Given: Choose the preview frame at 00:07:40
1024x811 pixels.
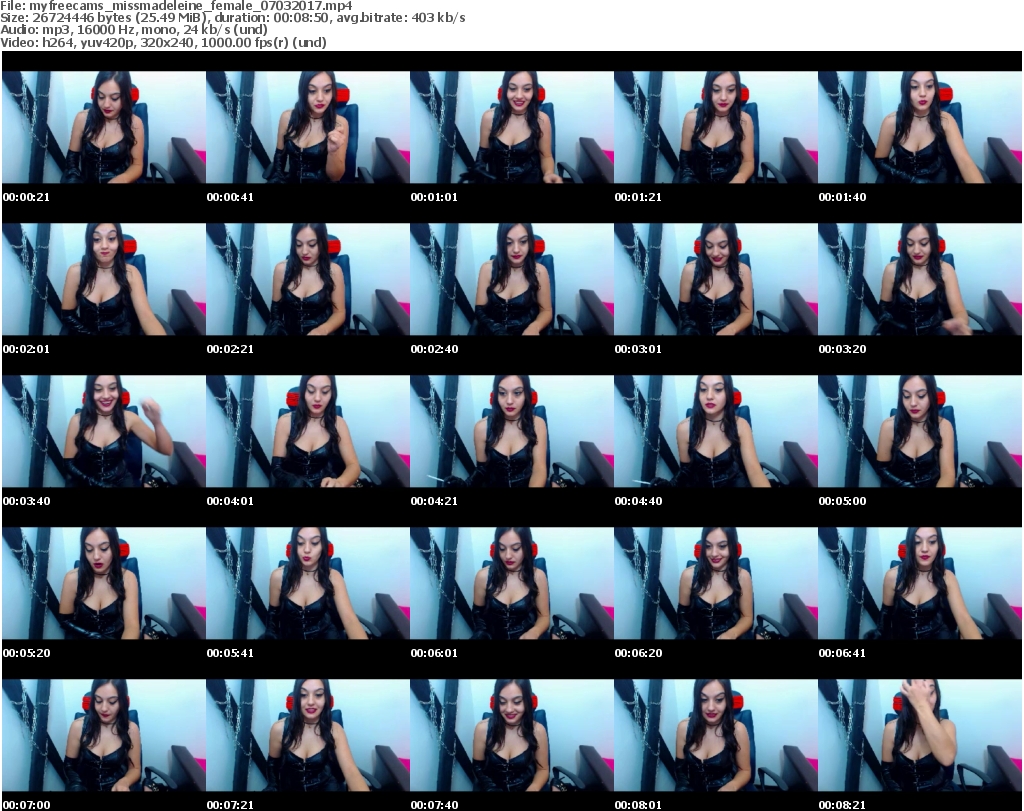Looking at the screenshot, I should click(512, 735).
